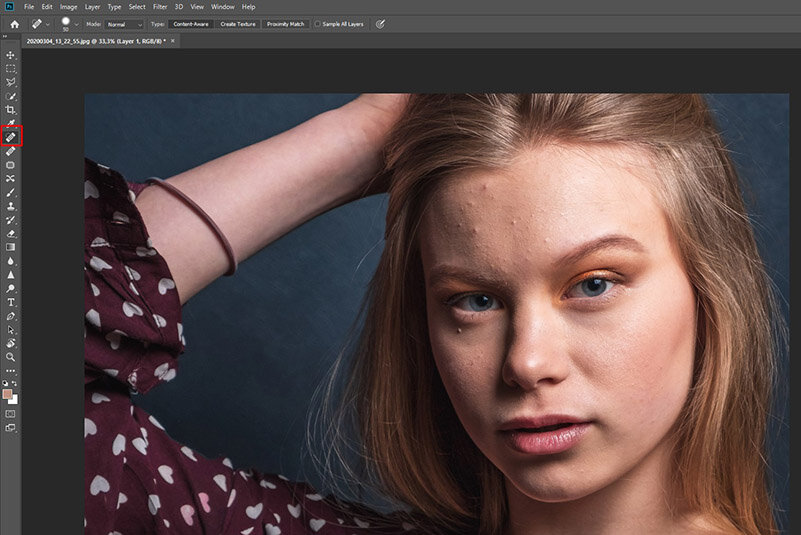Select the Crop tool

pyautogui.click(x=11, y=109)
